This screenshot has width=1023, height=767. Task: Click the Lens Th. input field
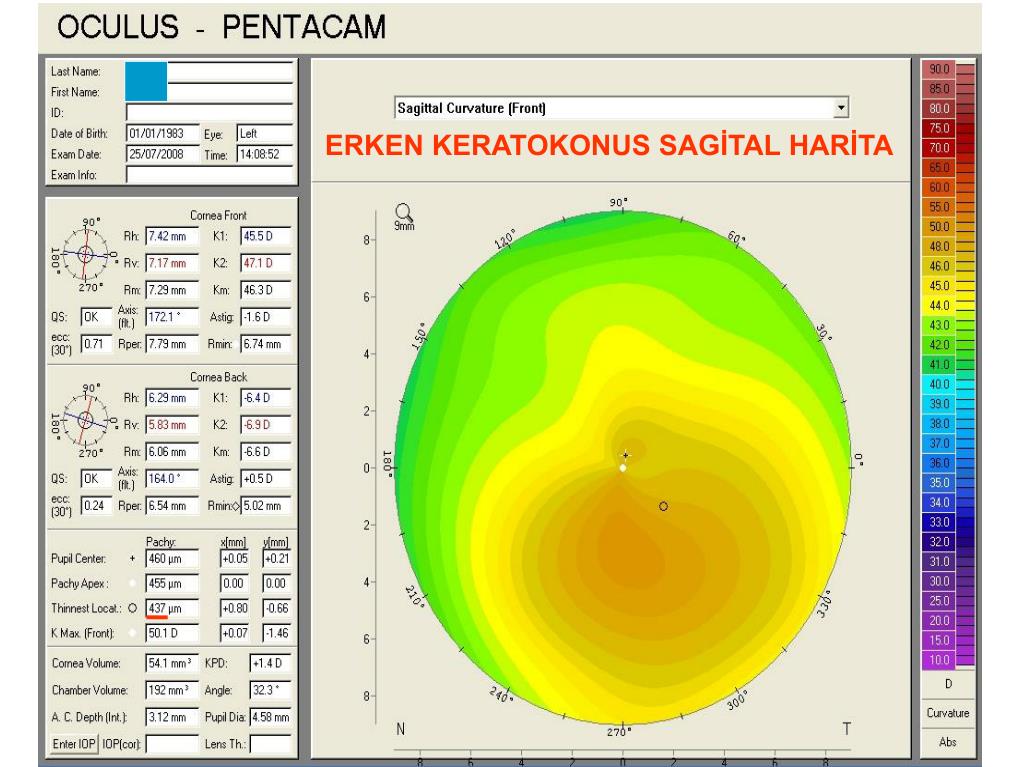[270, 743]
